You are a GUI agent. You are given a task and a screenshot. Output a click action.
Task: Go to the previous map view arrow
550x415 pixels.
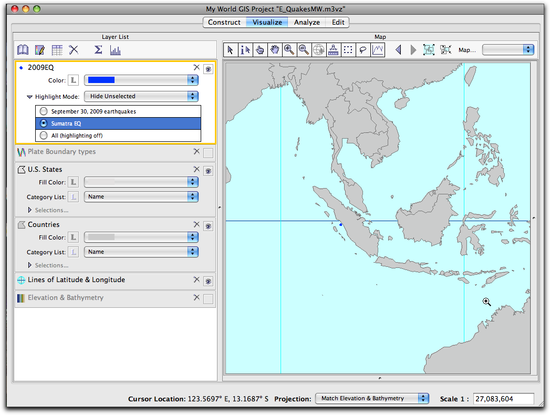[x=398, y=50]
